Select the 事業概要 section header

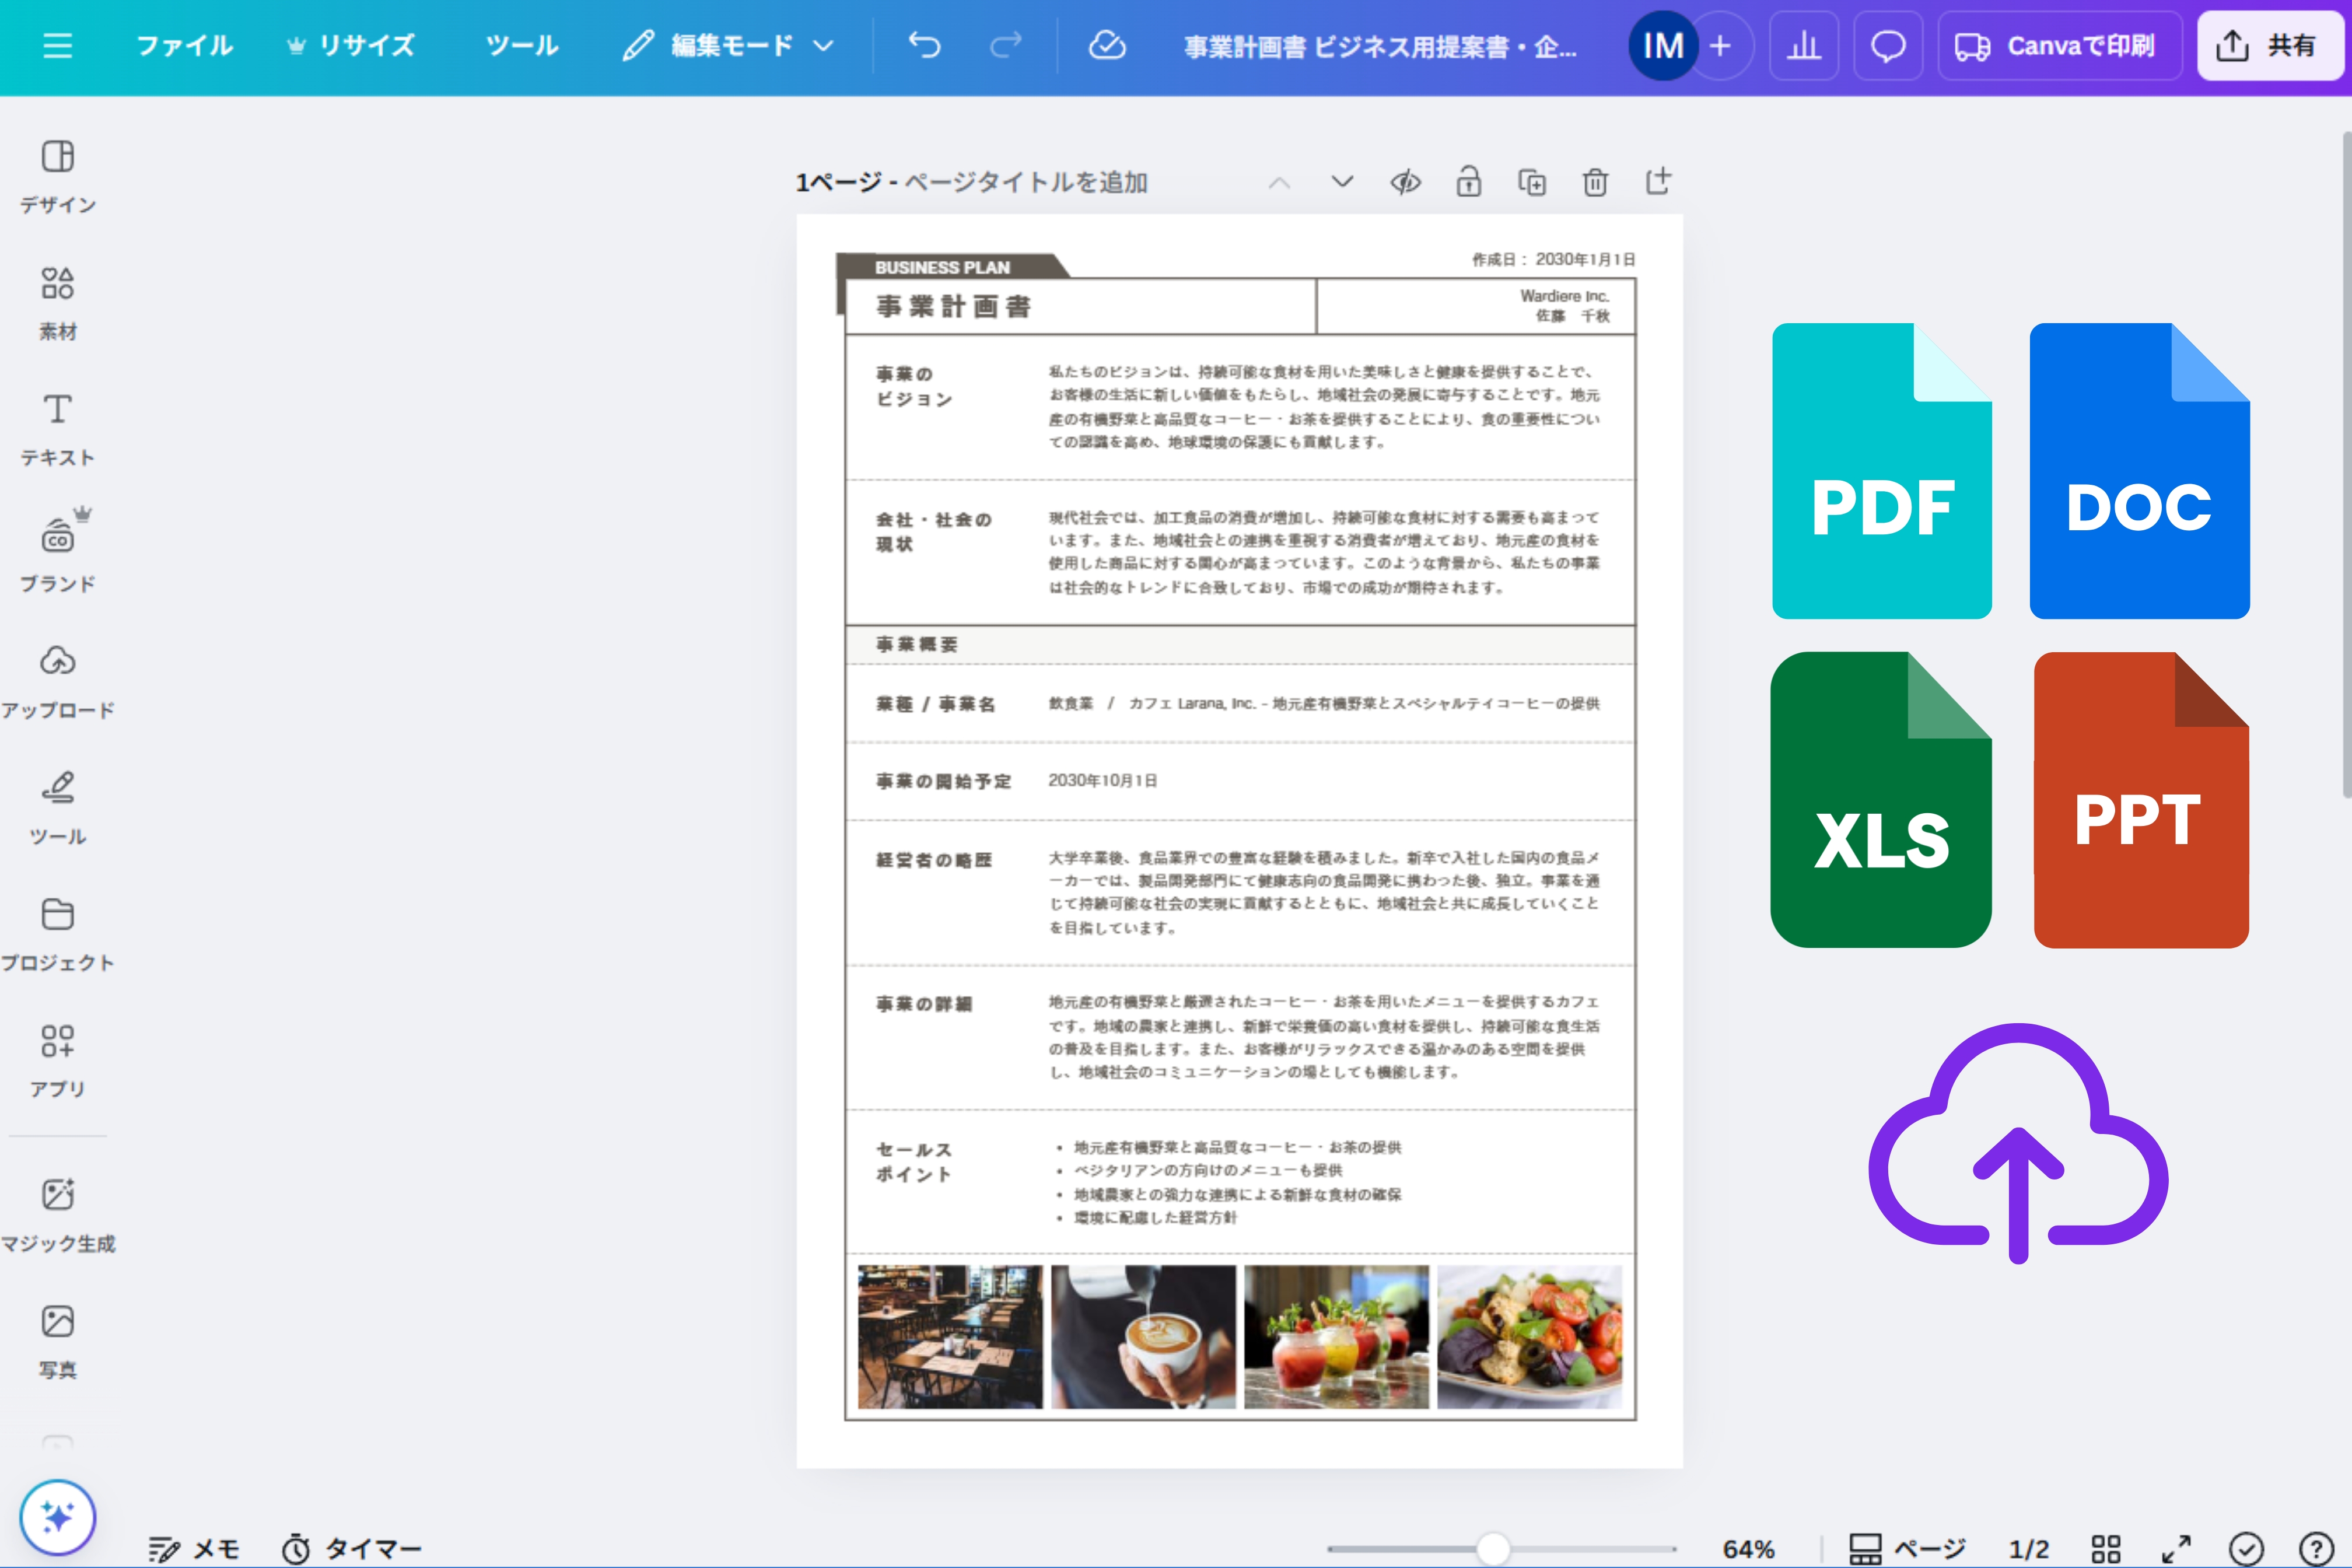pos(916,645)
